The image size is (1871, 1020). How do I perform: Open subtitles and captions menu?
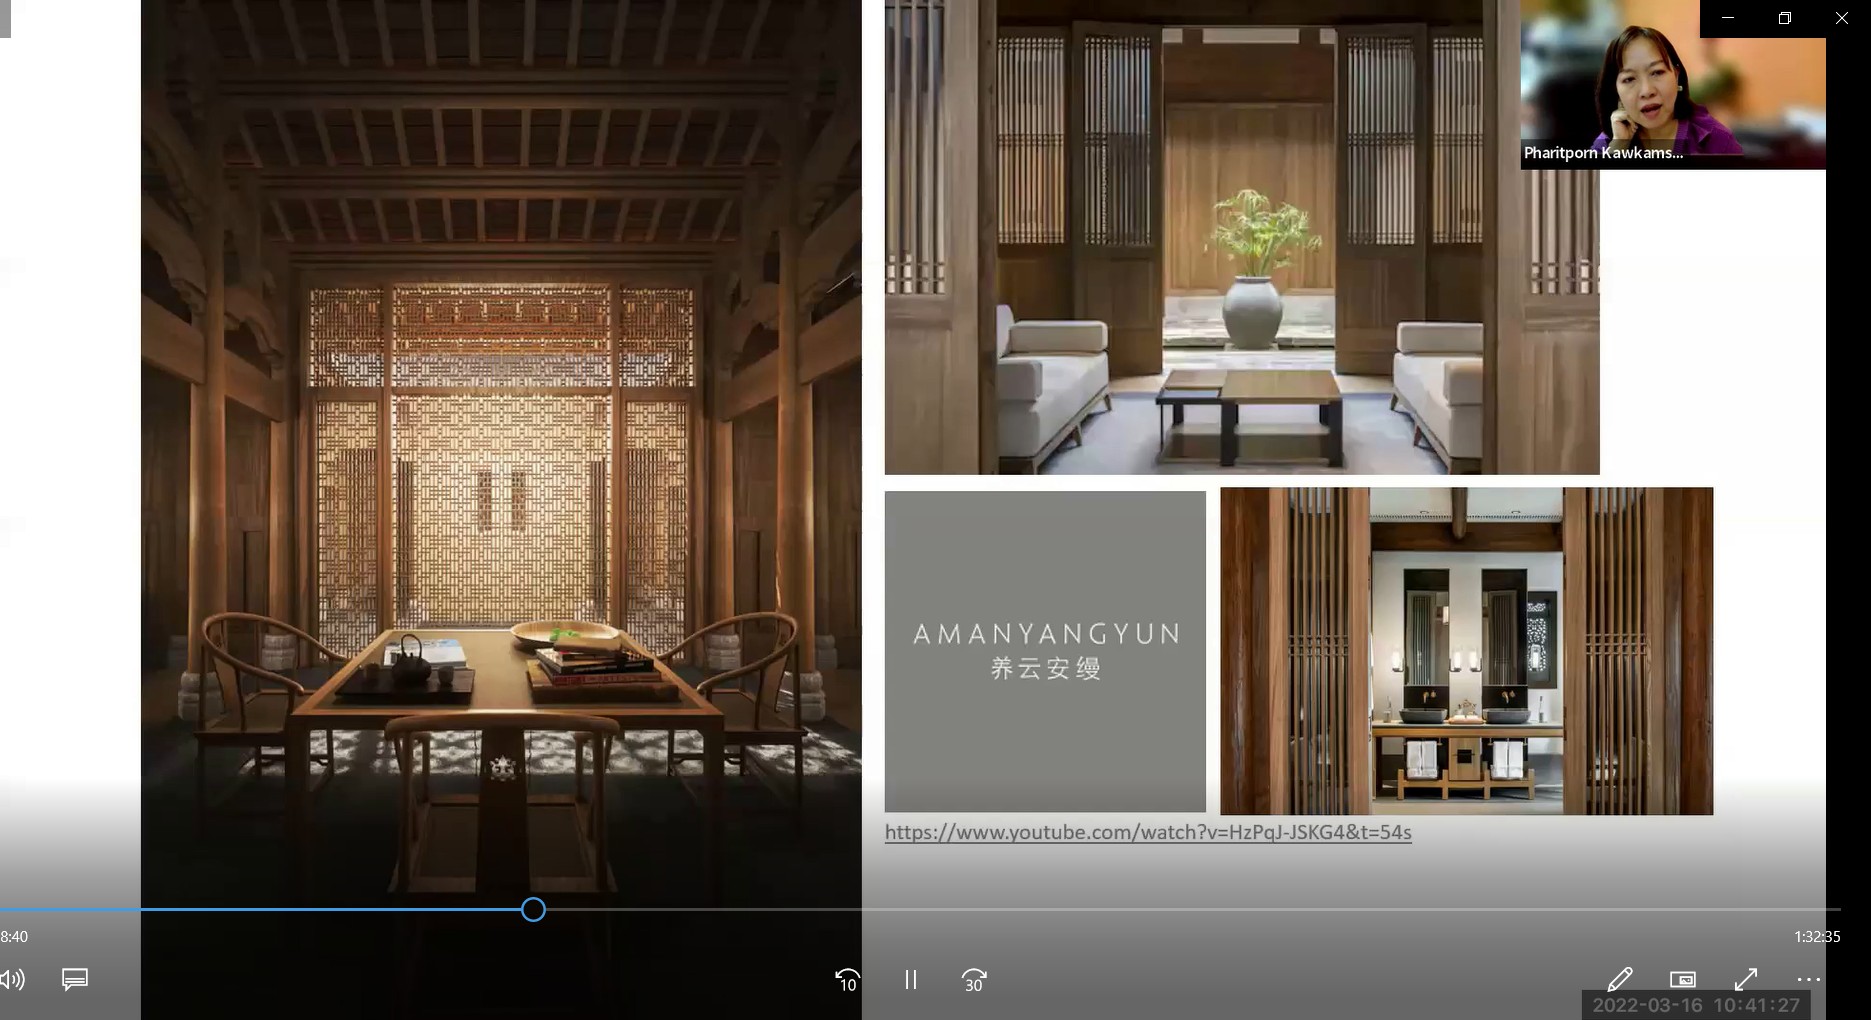75,980
